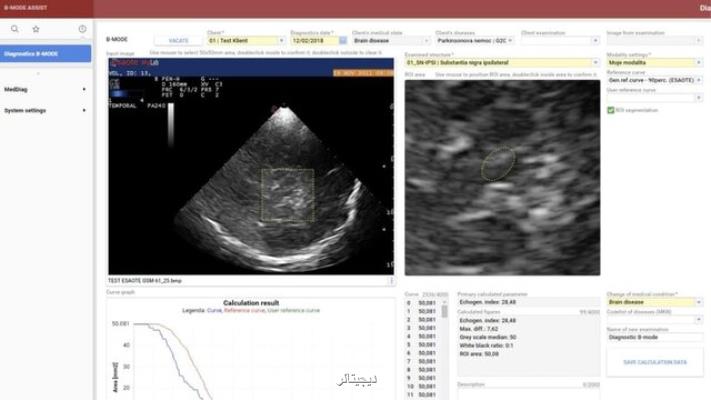Expand the System settings menu section
Viewport: 711px width, 400px height.
(x=45, y=110)
